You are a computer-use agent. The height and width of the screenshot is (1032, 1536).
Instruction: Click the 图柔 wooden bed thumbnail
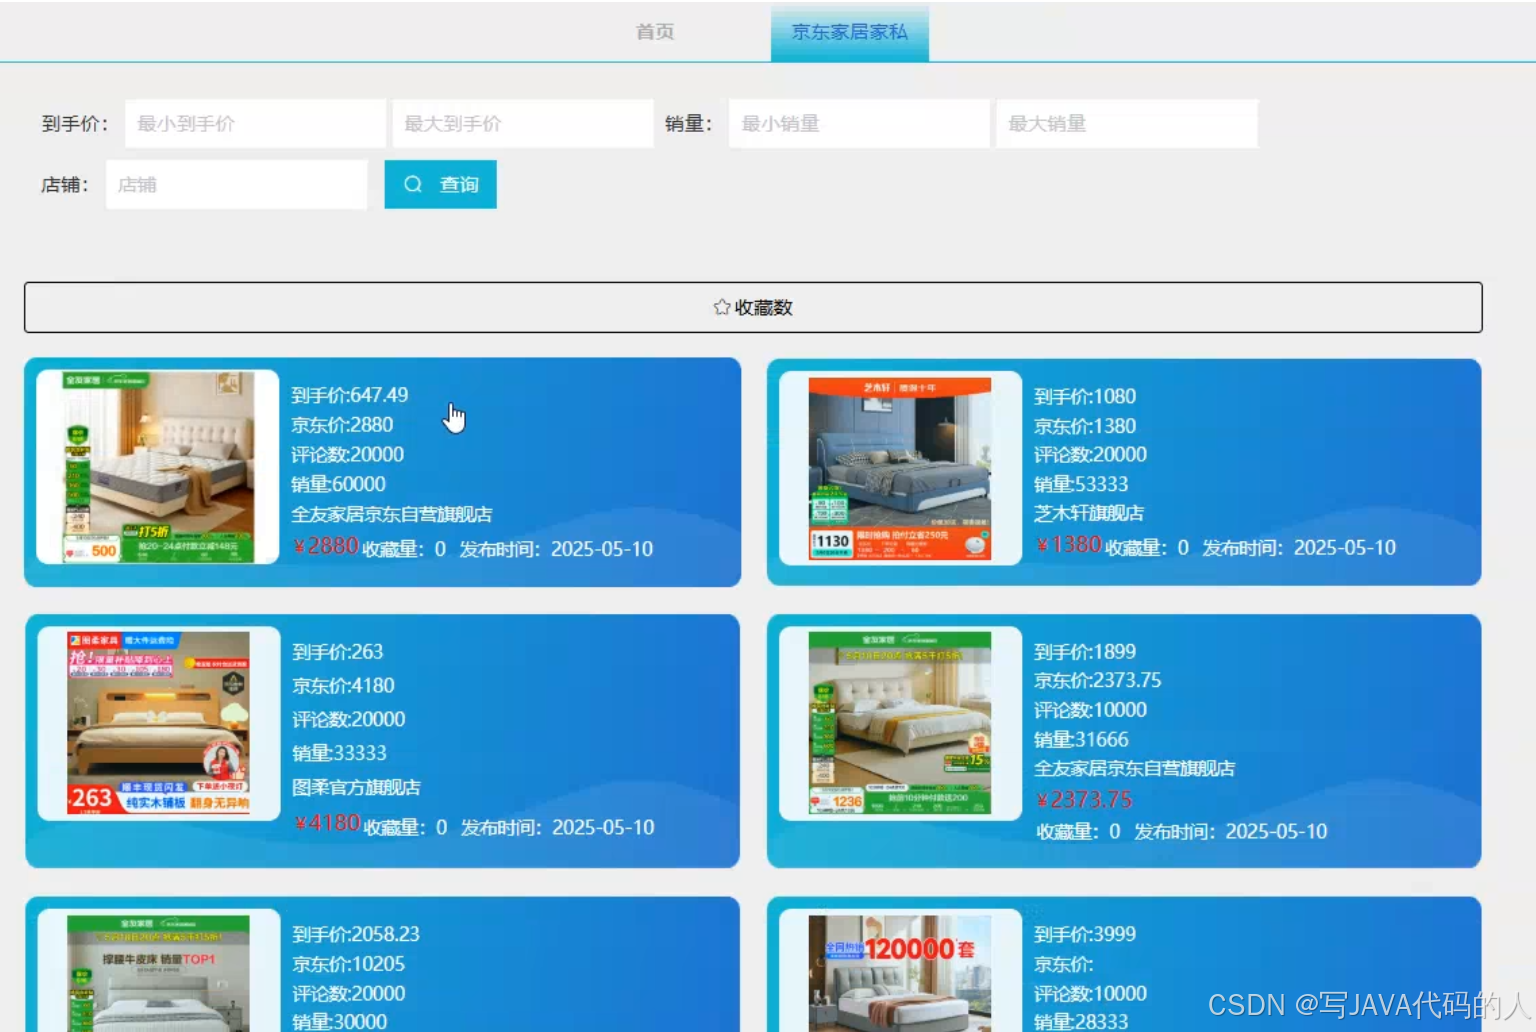coord(159,721)
